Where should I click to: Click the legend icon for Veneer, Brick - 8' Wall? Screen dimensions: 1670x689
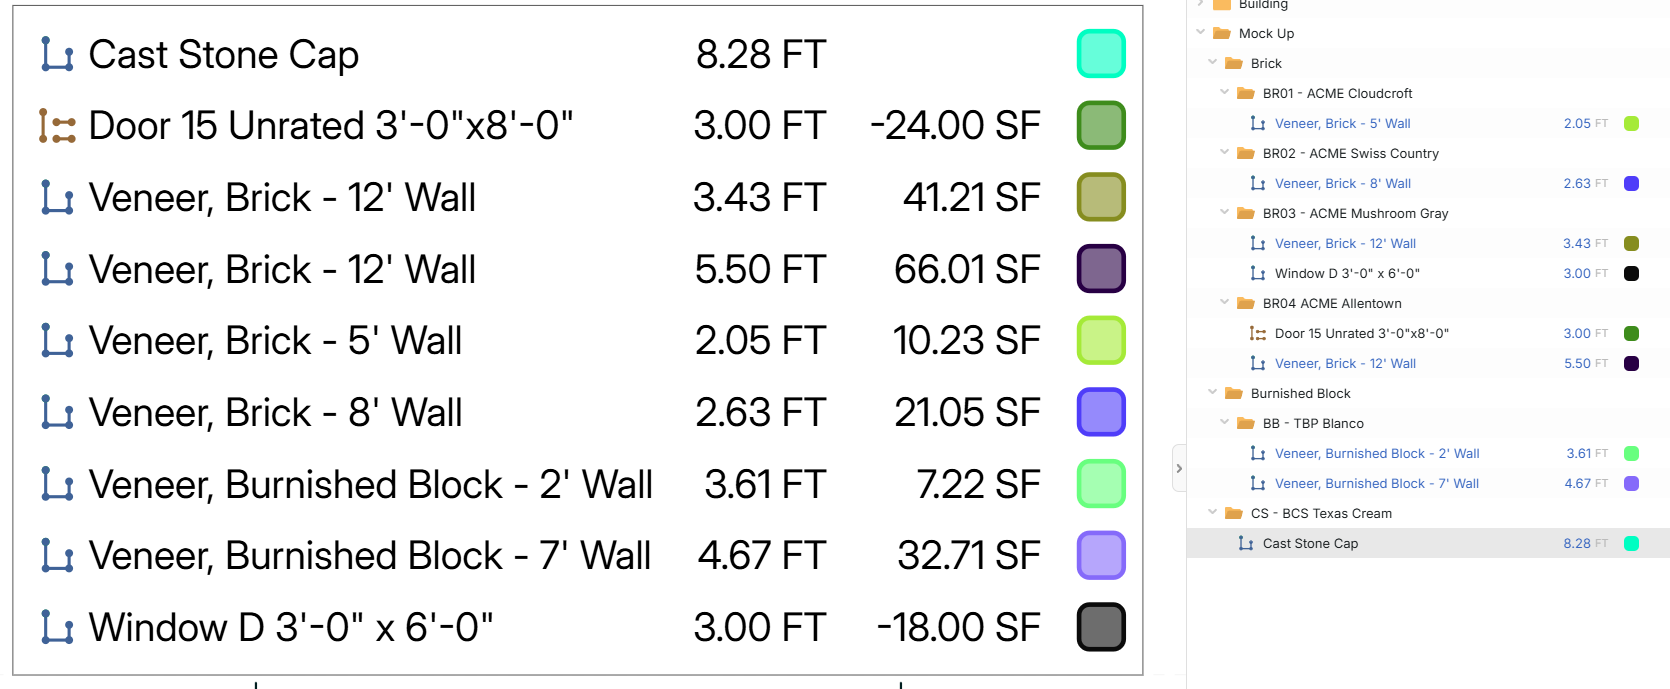(x=57, y=412)
